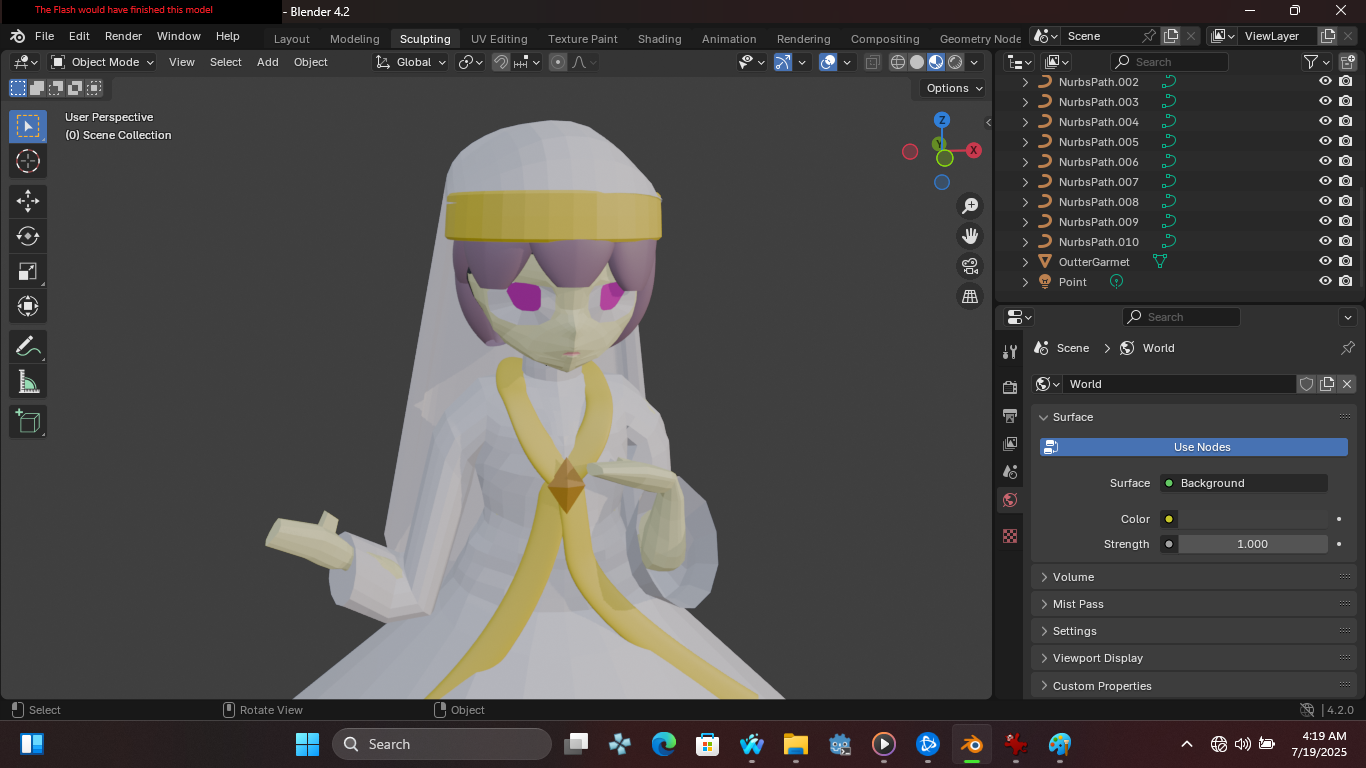Toggle snapping magnet in header
Image resolution: width=1366 pixels, height=768 pixels.
501,62
